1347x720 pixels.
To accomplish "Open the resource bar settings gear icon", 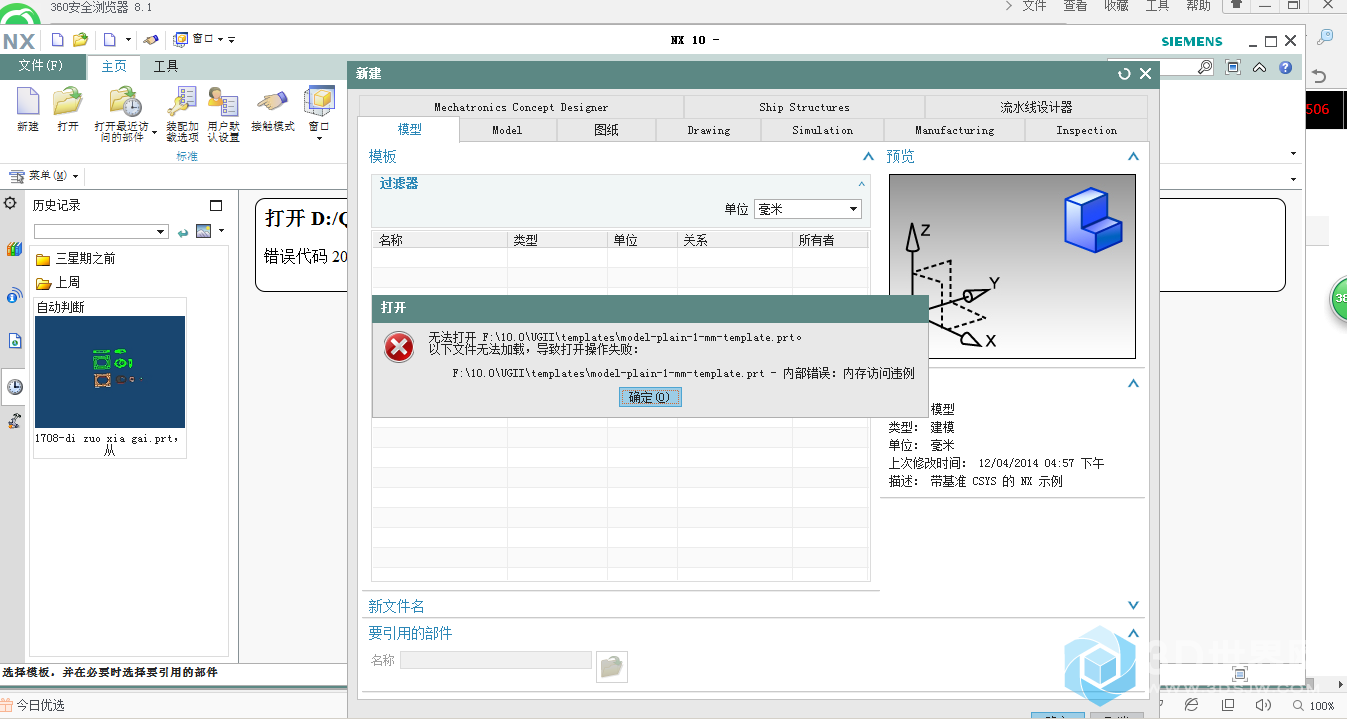I will [10, 203].
